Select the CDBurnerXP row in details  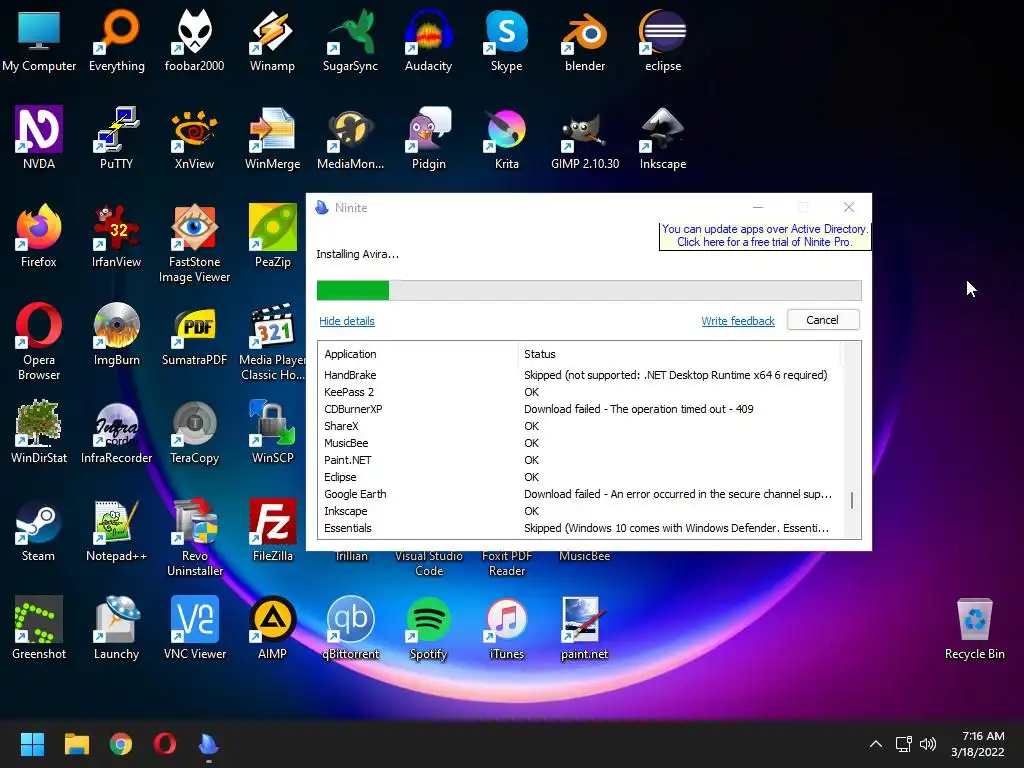[x=581, y=409]
